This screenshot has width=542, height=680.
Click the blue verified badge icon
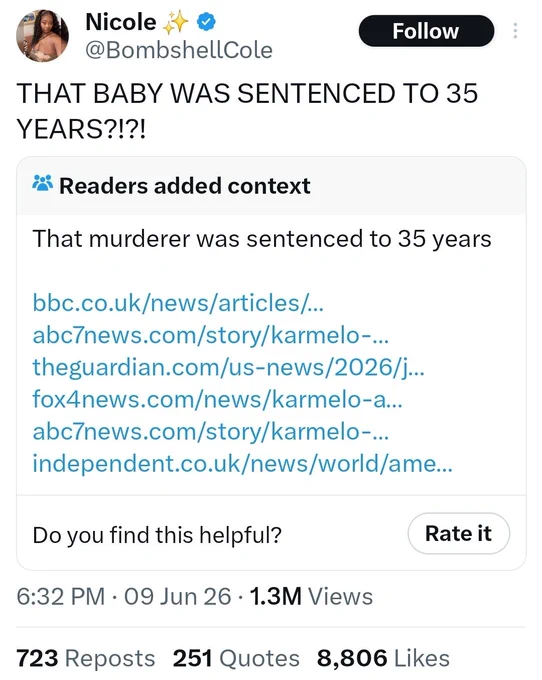coord(206,22)
